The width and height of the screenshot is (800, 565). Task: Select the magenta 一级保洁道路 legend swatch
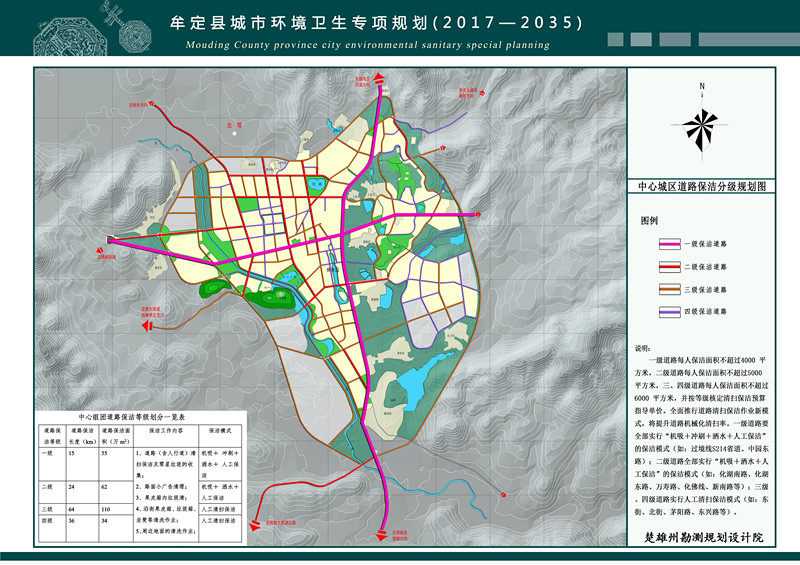[x=659, y=244]
